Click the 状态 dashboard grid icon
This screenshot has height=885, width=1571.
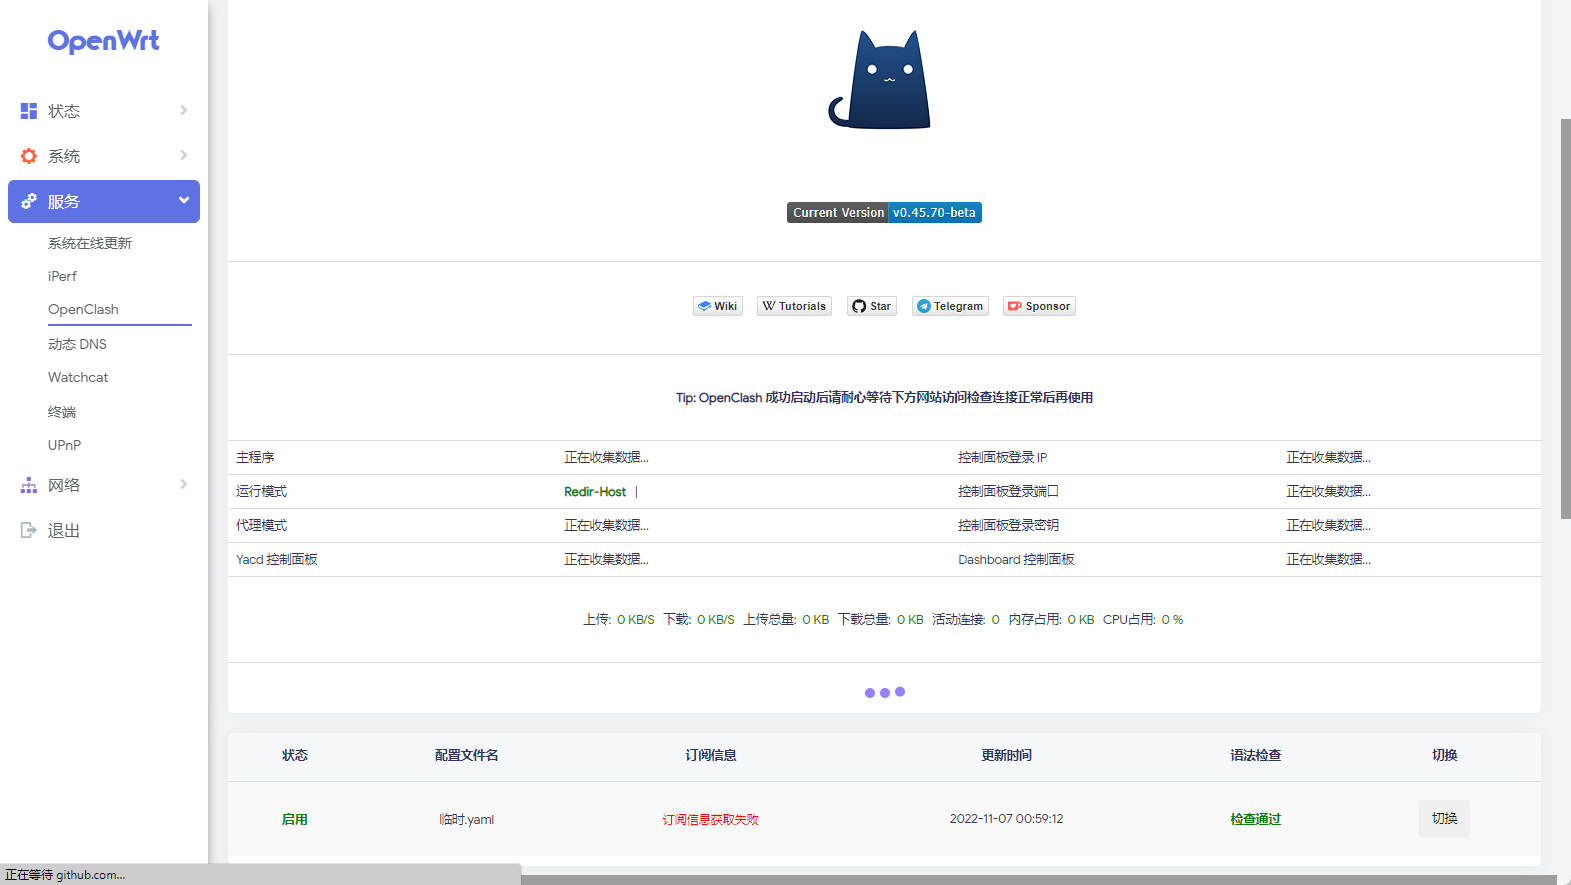[x=29, y=111]
